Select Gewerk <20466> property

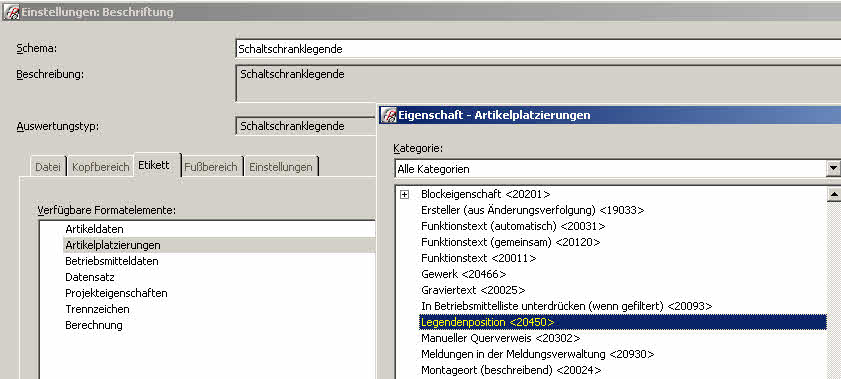pos(463,274)
